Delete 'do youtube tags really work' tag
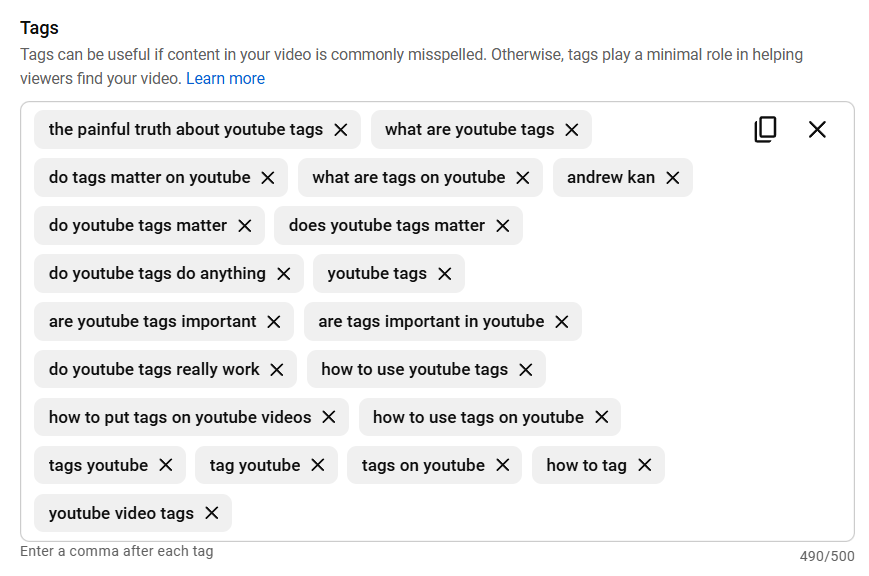The image size is (869, 576). 276,370
